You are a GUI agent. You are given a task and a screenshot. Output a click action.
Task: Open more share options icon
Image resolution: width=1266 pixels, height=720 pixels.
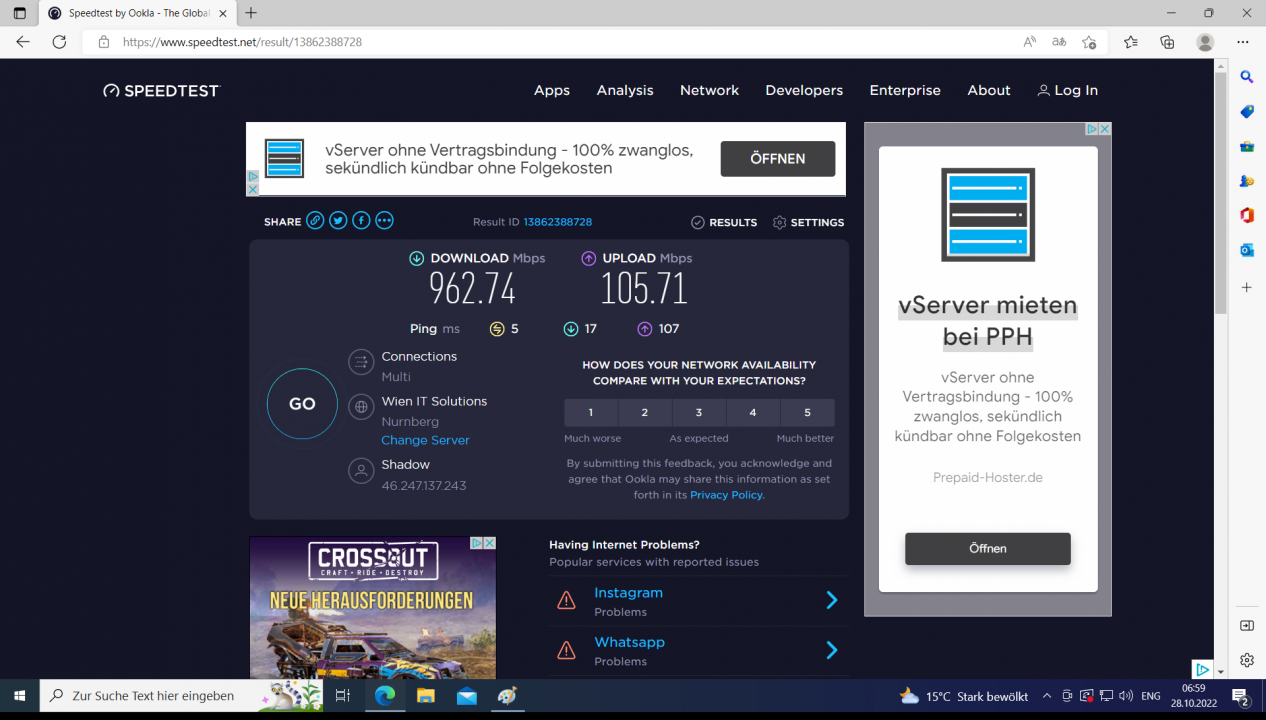384,221
